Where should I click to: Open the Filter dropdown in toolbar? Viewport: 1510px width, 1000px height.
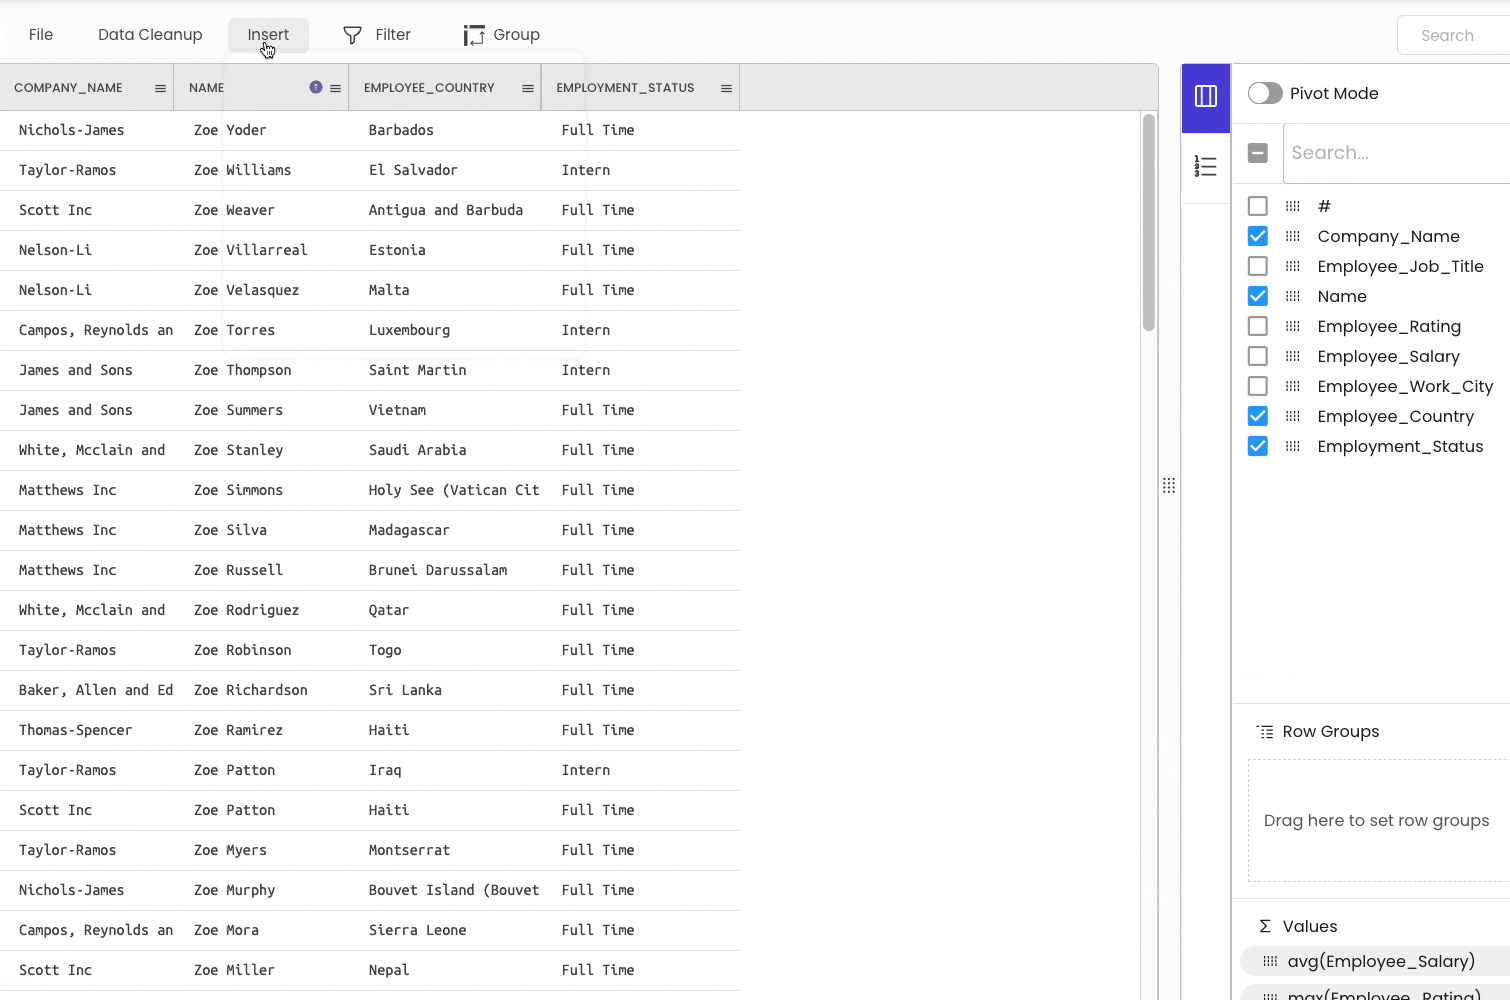[377, 35]
